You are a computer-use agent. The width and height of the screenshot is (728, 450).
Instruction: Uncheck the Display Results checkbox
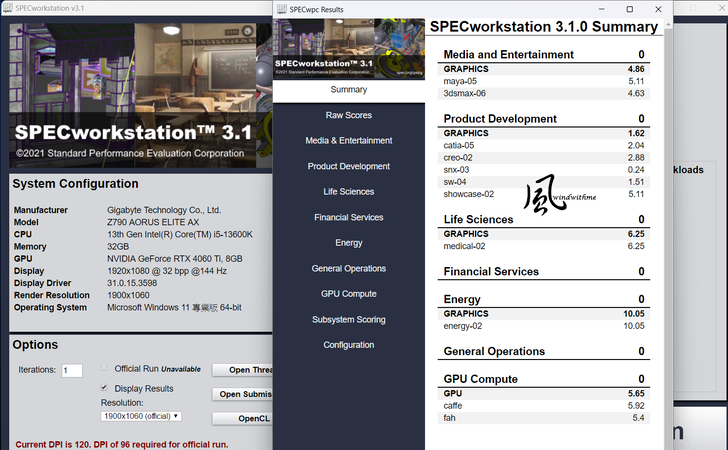tap(104, 388)
